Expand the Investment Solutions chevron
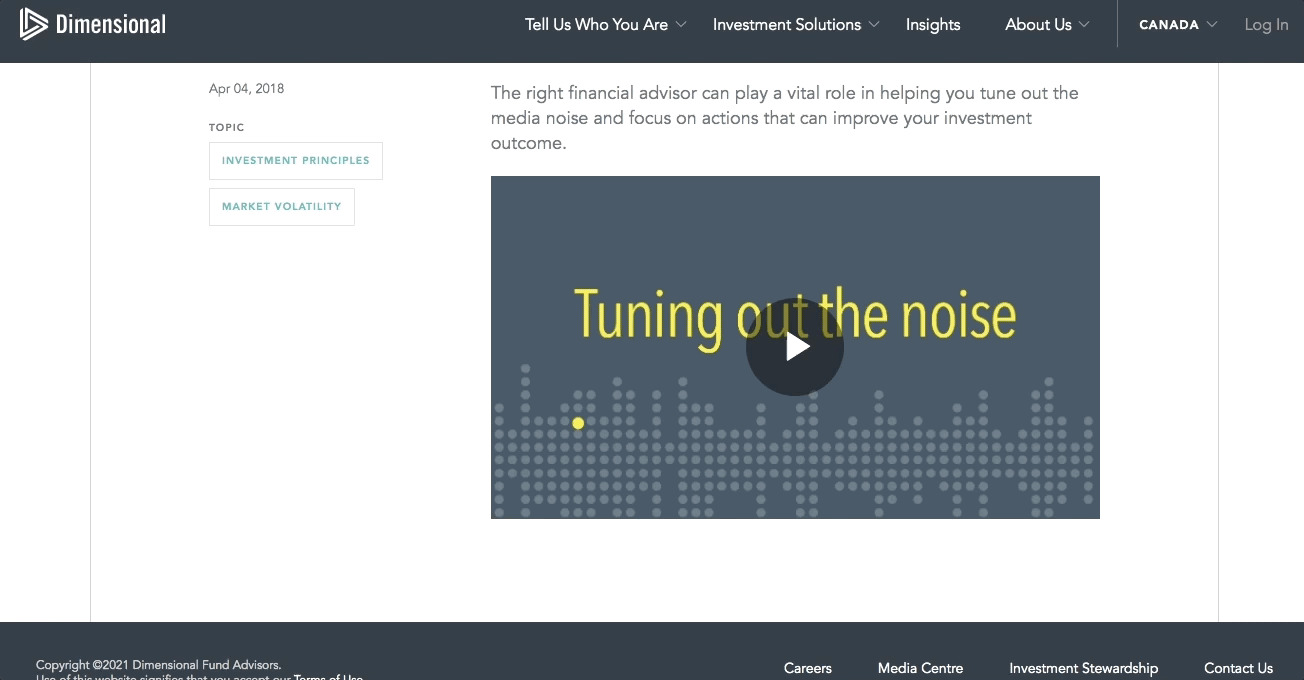The image size is (1304, 680). [x=874, y=24]
